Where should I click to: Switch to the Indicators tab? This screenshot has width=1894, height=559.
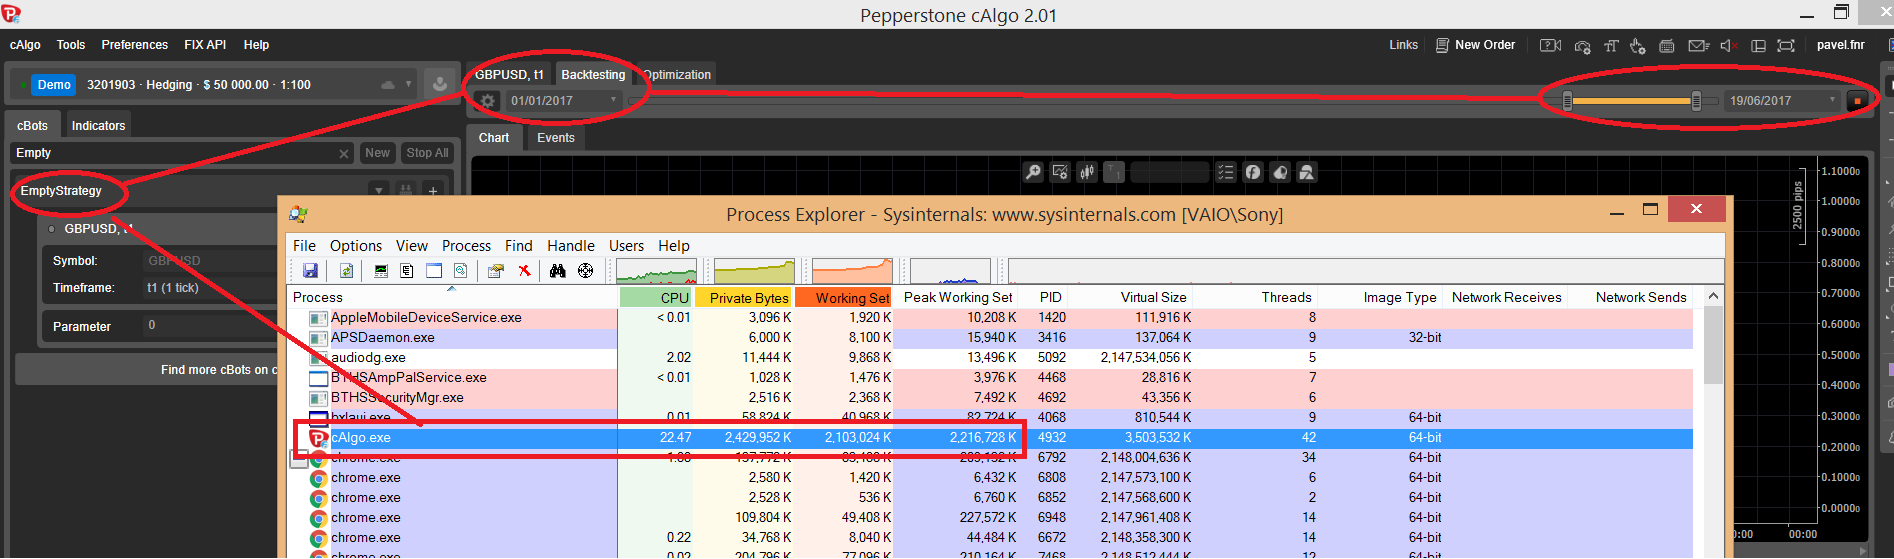[98, 126]
